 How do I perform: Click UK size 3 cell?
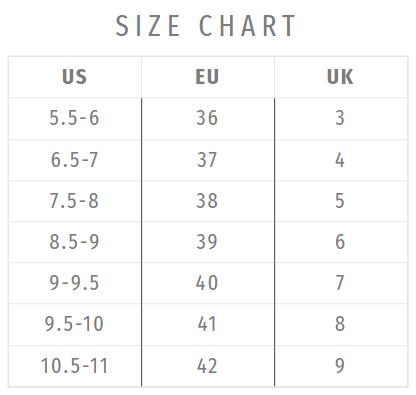point(341,118)
